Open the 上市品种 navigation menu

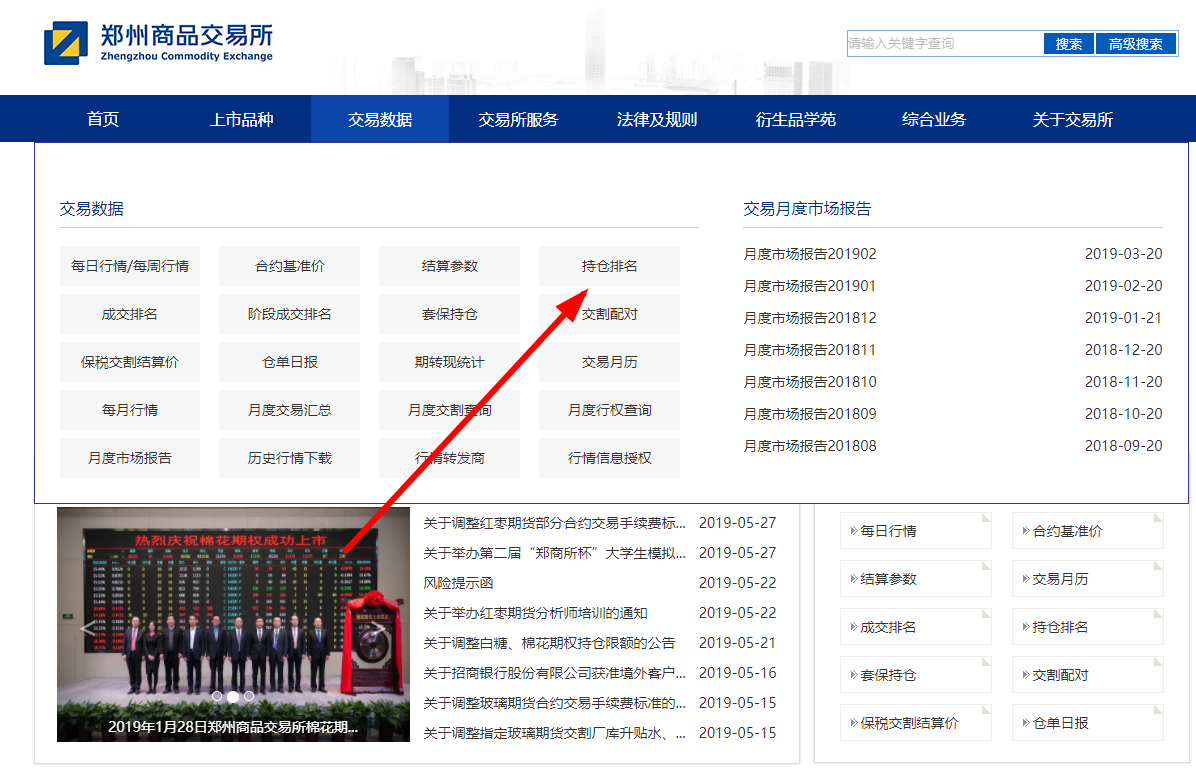[241, 119]
